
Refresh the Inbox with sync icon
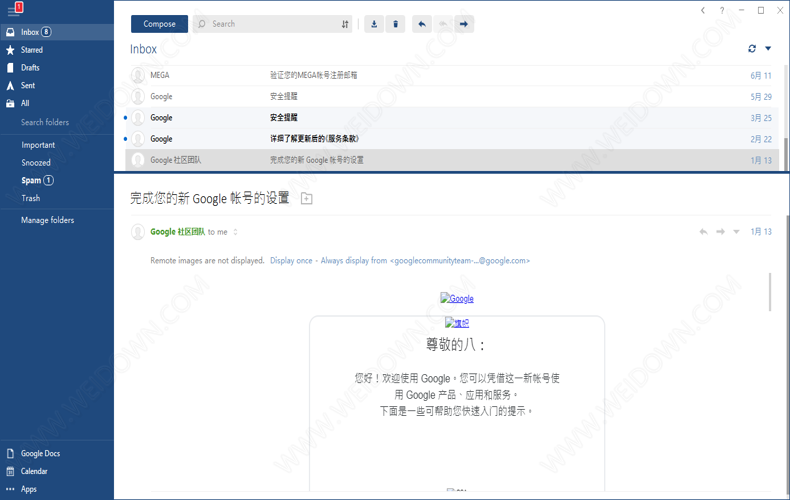point(752,48)
